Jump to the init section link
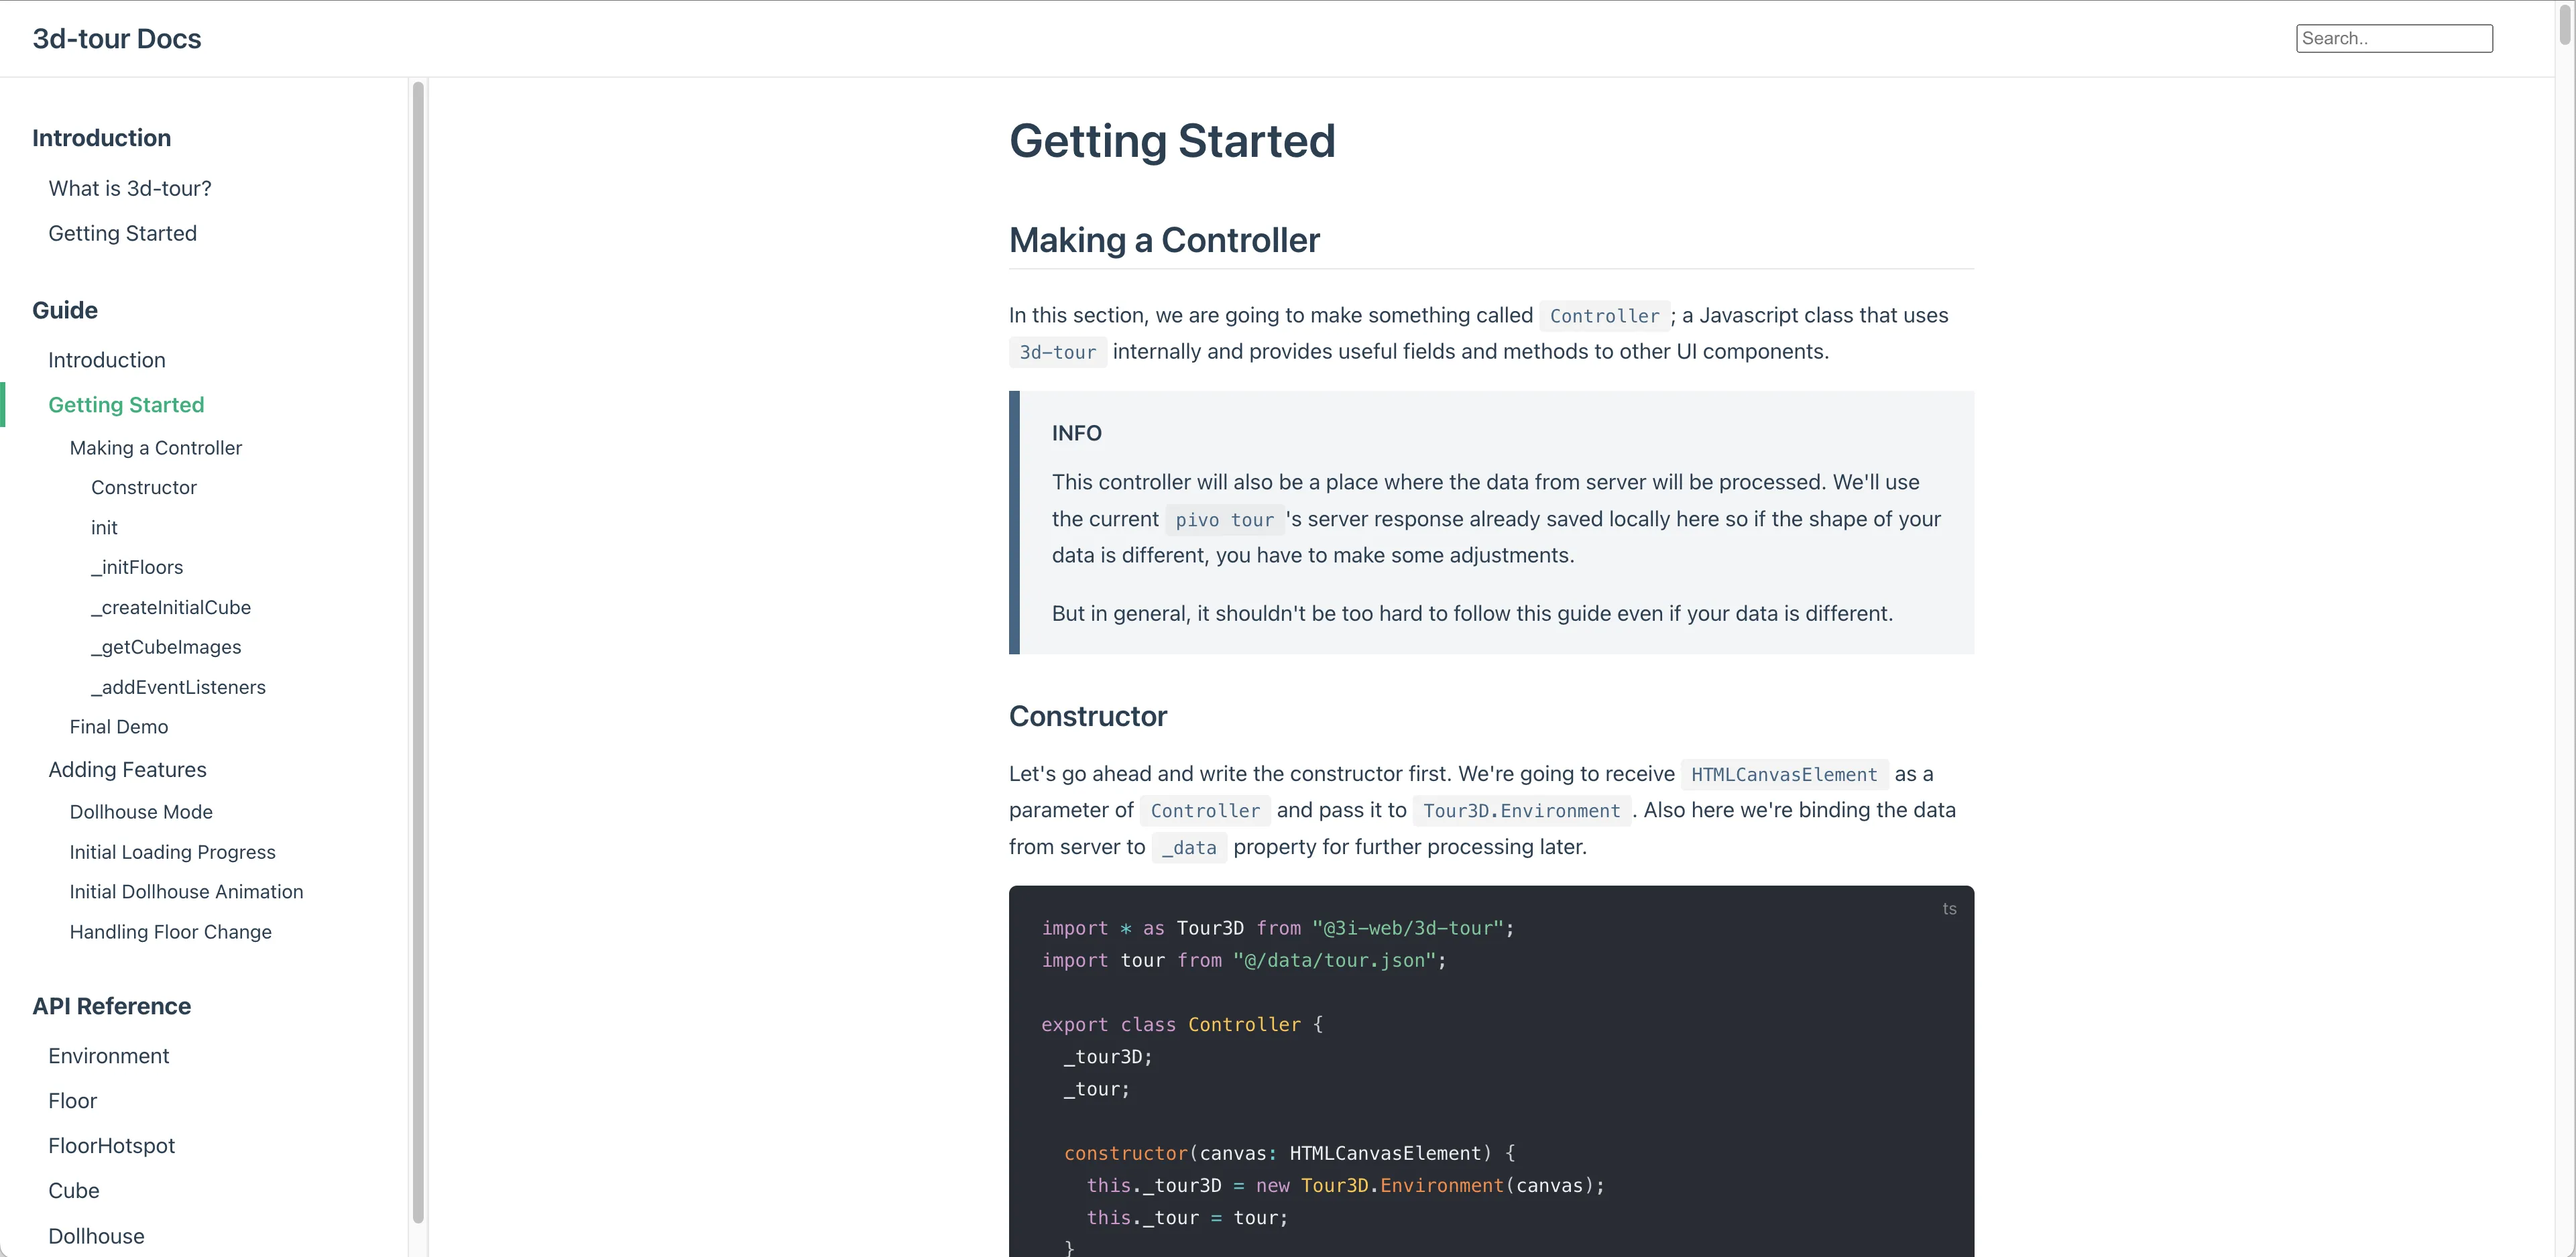This screenshot has width=2576, height=1257. tap(104, 528)
